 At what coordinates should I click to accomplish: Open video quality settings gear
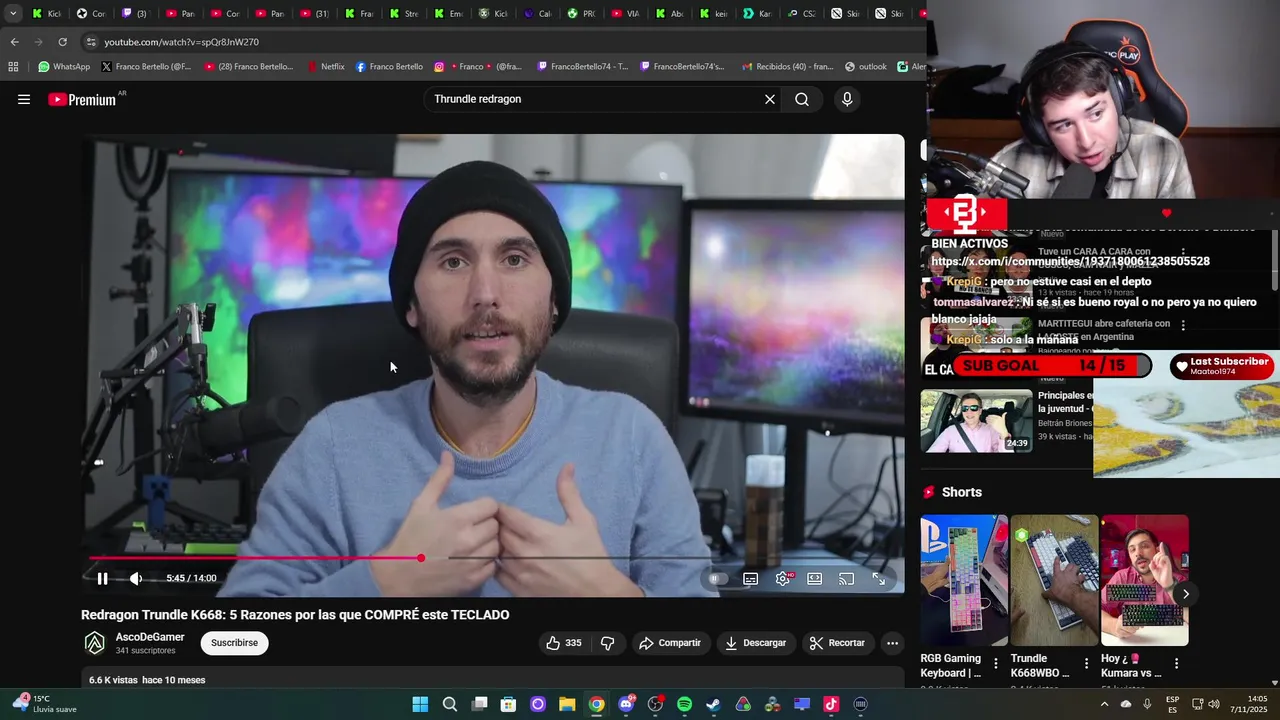tap(783, 578)
